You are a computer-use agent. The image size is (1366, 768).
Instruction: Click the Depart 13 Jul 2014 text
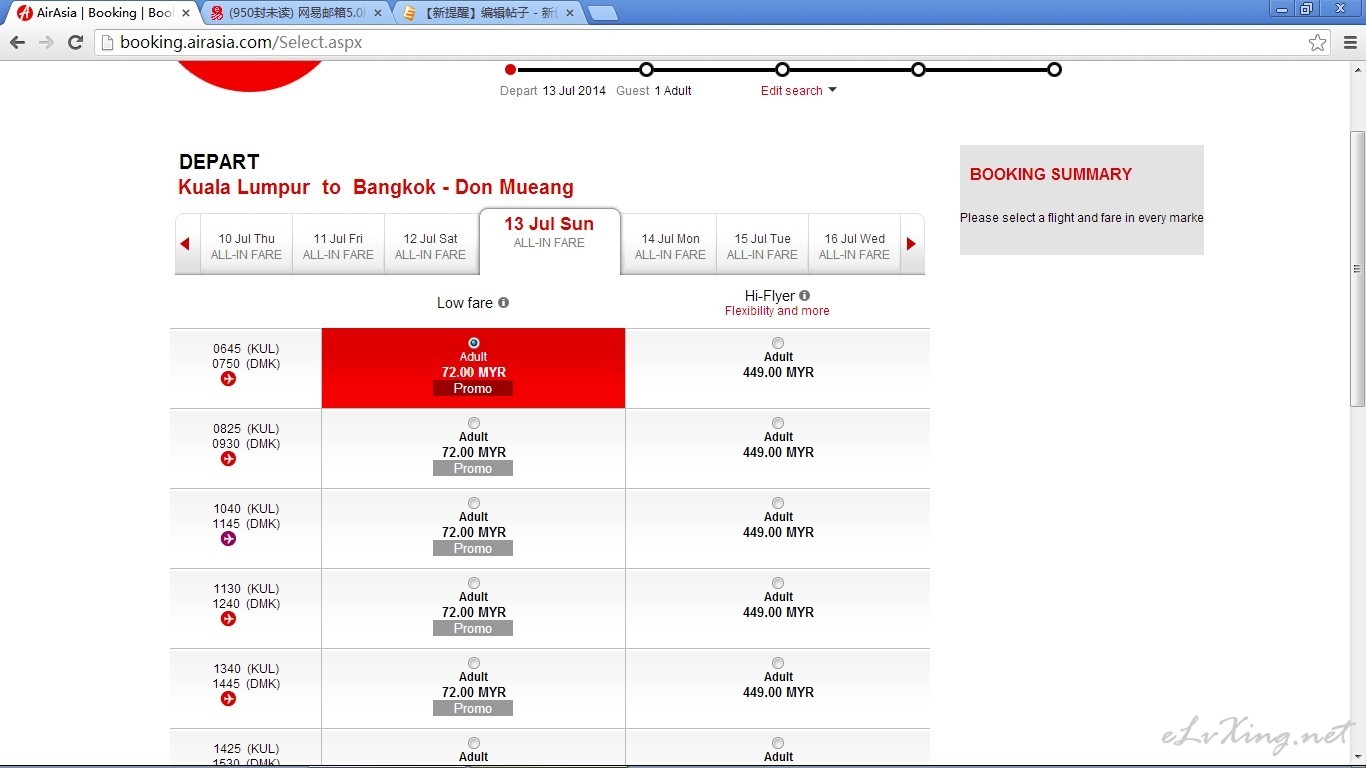coord(553,91)
